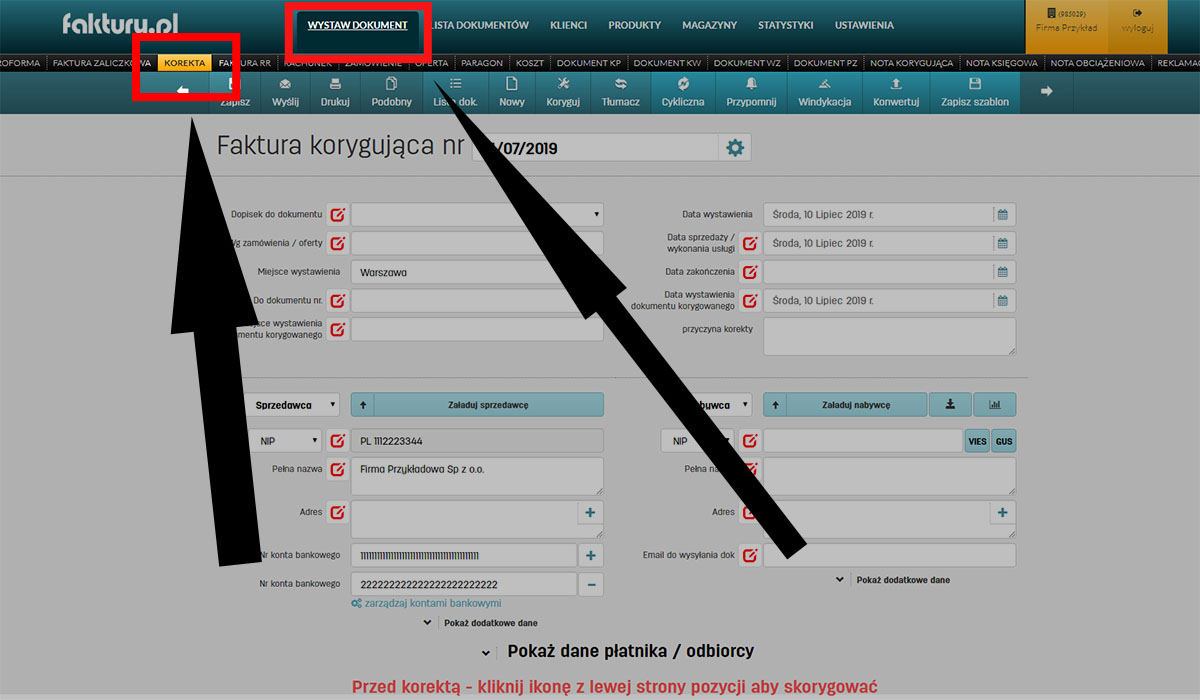Toggle edit for Email do wysylania dok
Screen dimensions: 1200x700
(x=750, y=555)
